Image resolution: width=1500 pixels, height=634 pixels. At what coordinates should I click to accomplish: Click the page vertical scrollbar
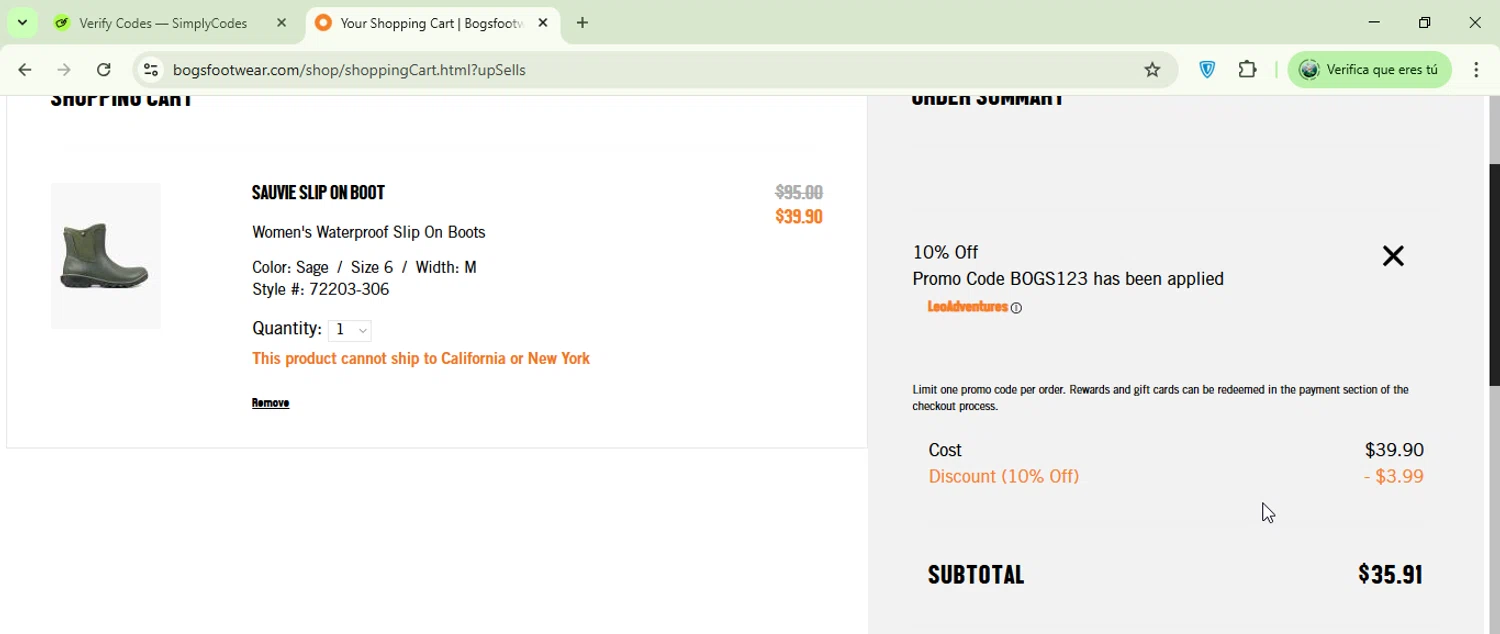pos(1494,274)
